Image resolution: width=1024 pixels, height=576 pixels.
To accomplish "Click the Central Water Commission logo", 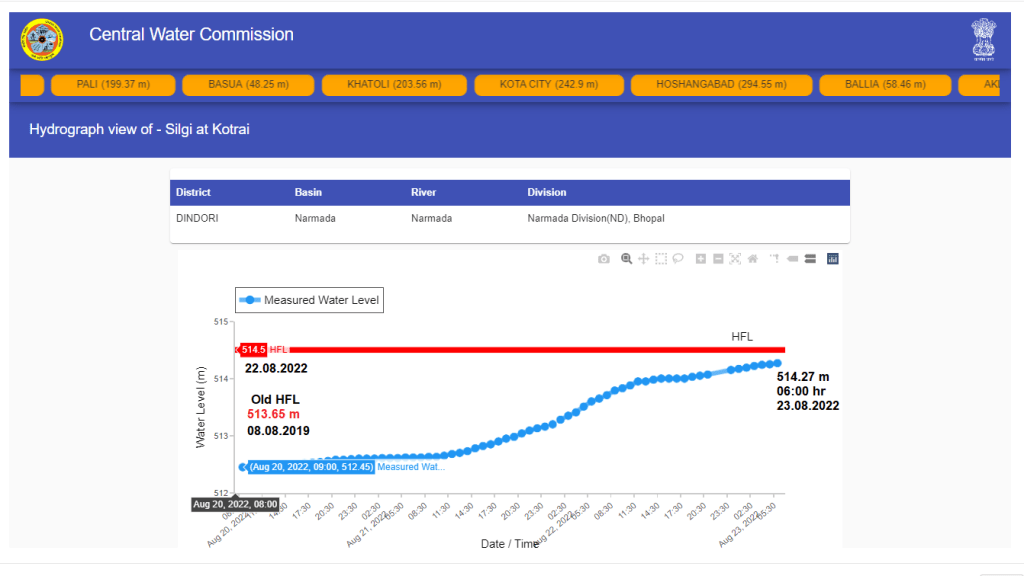I will 42,40.
